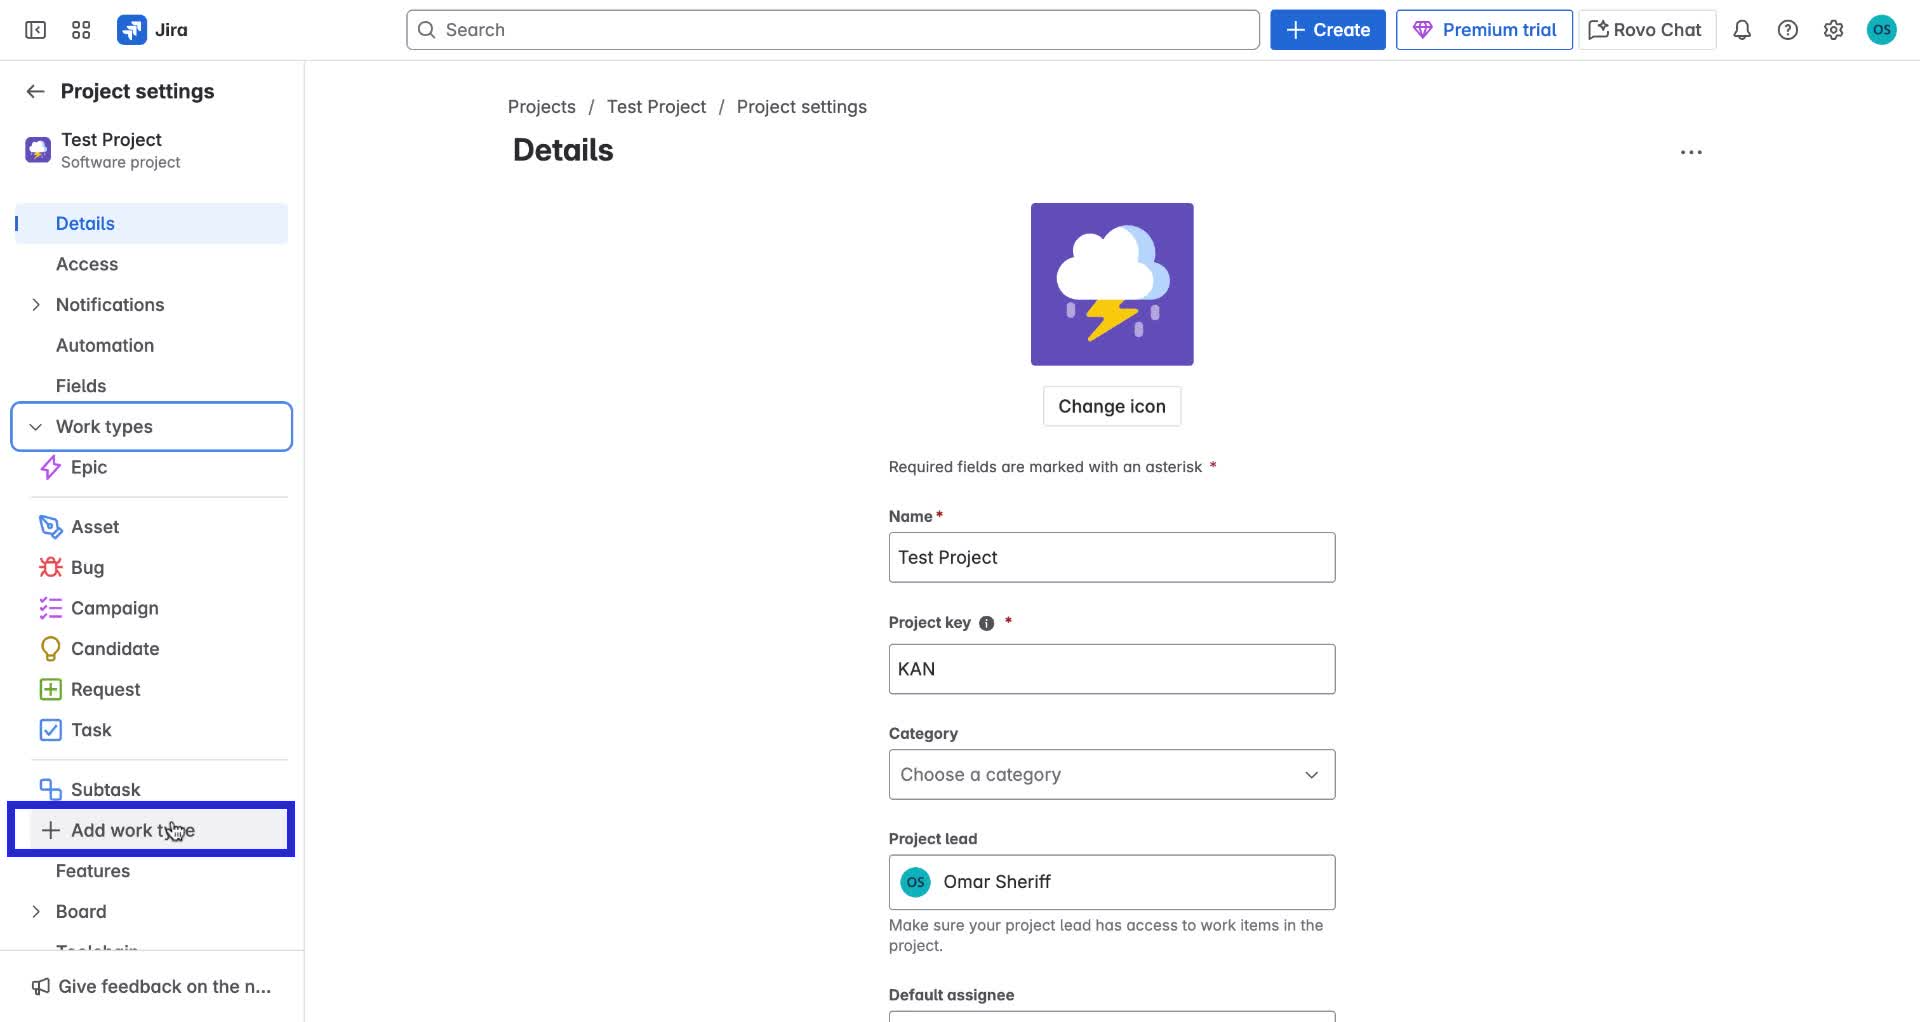The width and height of the screenshot is (1920, 1022).
Task: Click the Epic work type icon
Action: pyautogui.click(x=50, y=467)
